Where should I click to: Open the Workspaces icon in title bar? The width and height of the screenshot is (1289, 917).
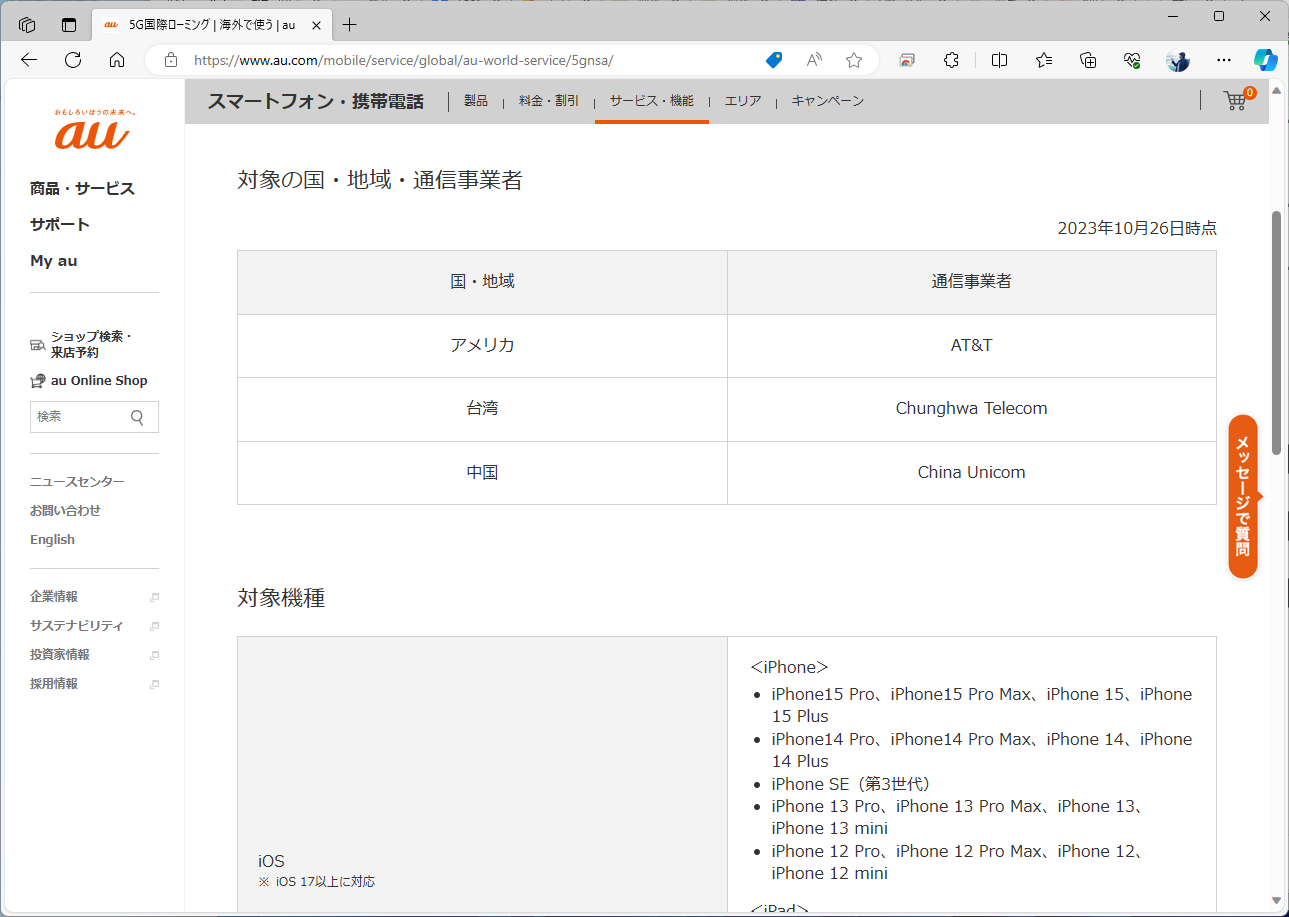click(x=27, y=25)
